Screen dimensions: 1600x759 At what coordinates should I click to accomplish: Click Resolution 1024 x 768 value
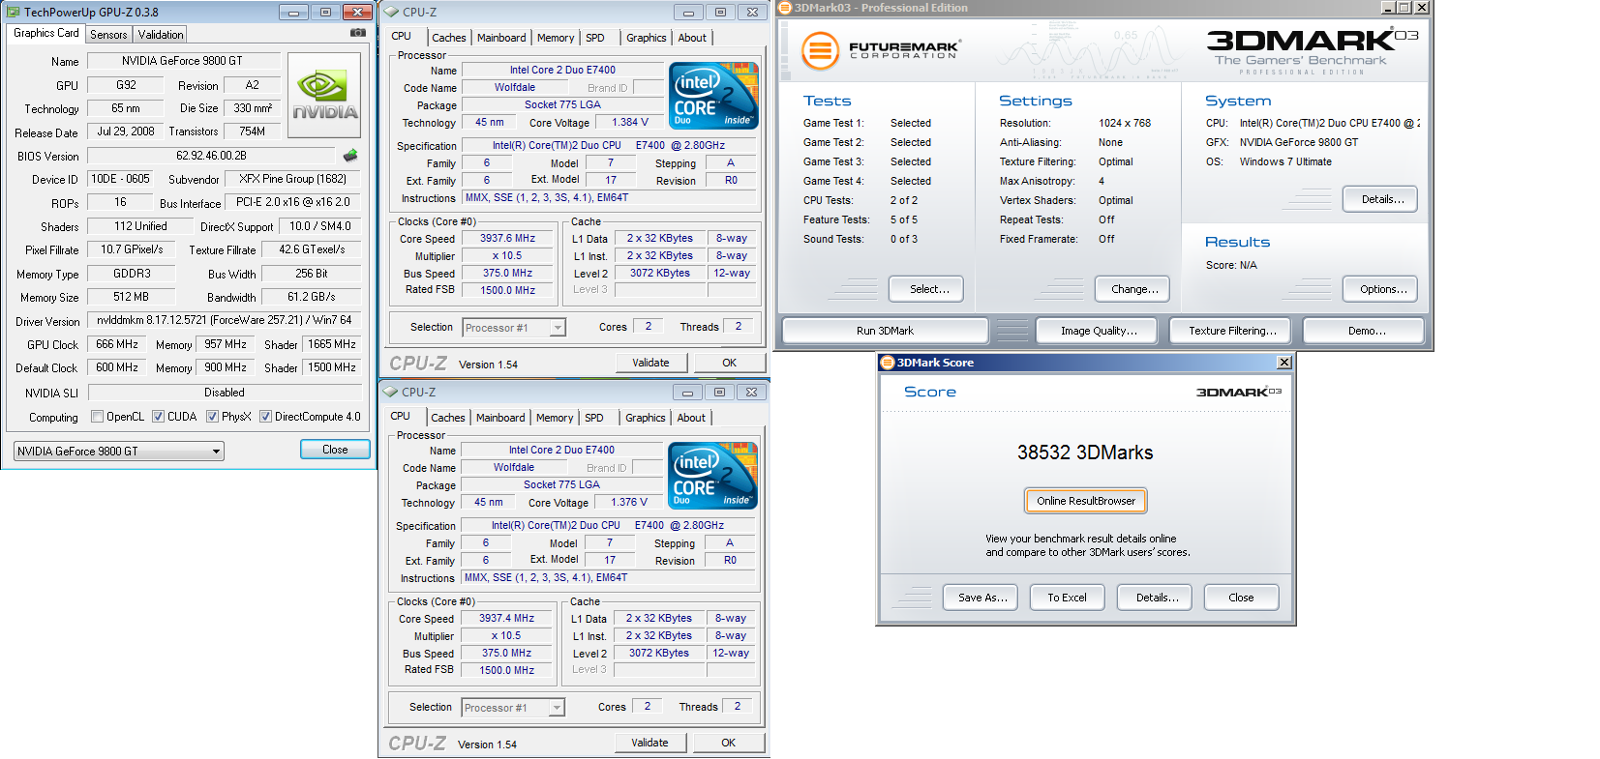pyautogui.click(x=1125, y=123)
